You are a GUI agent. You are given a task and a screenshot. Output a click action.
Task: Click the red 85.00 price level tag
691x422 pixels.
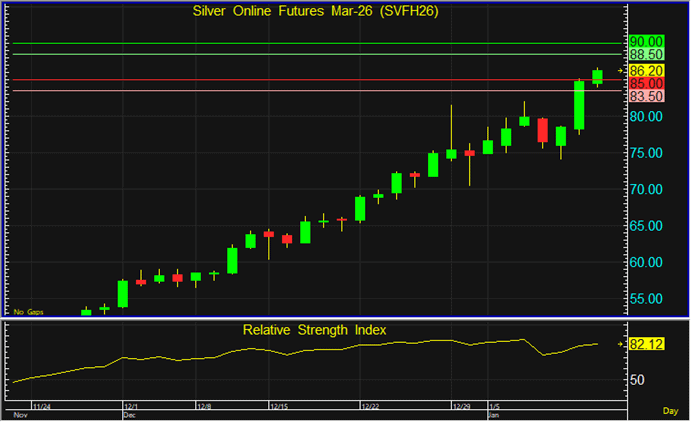645,84
